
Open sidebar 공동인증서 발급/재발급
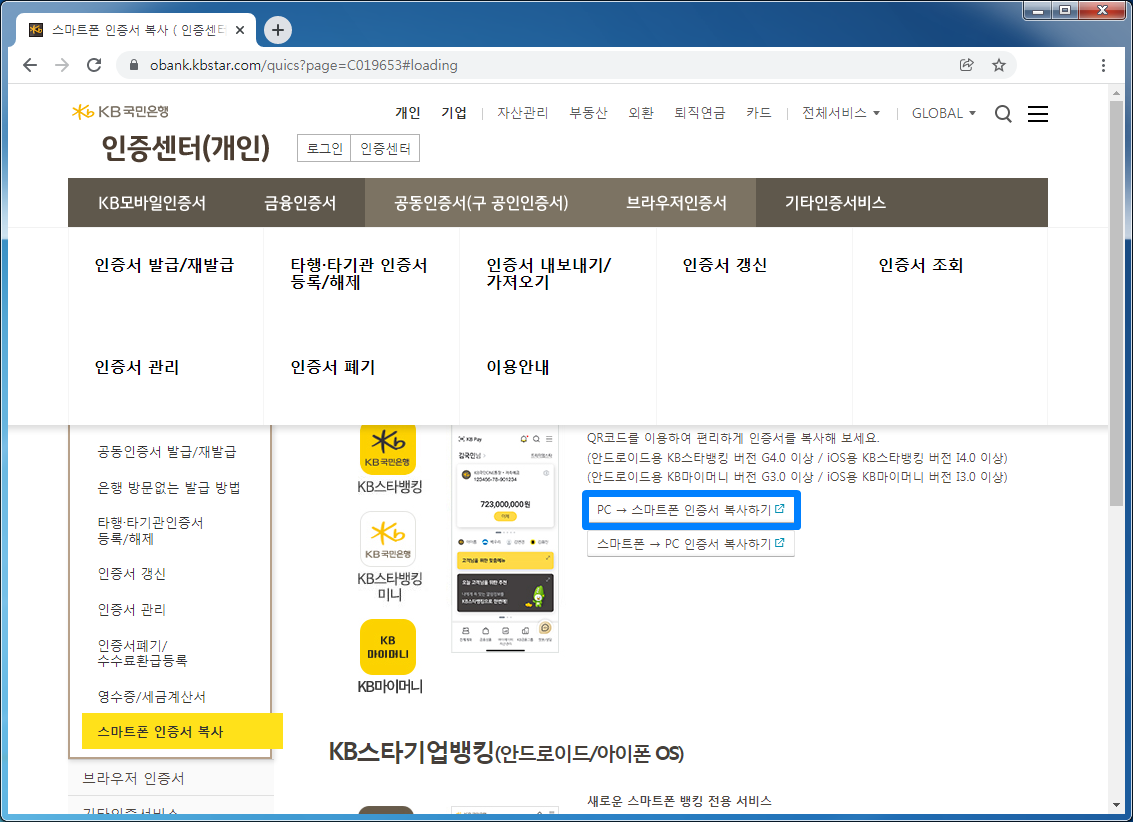[167, 452]
